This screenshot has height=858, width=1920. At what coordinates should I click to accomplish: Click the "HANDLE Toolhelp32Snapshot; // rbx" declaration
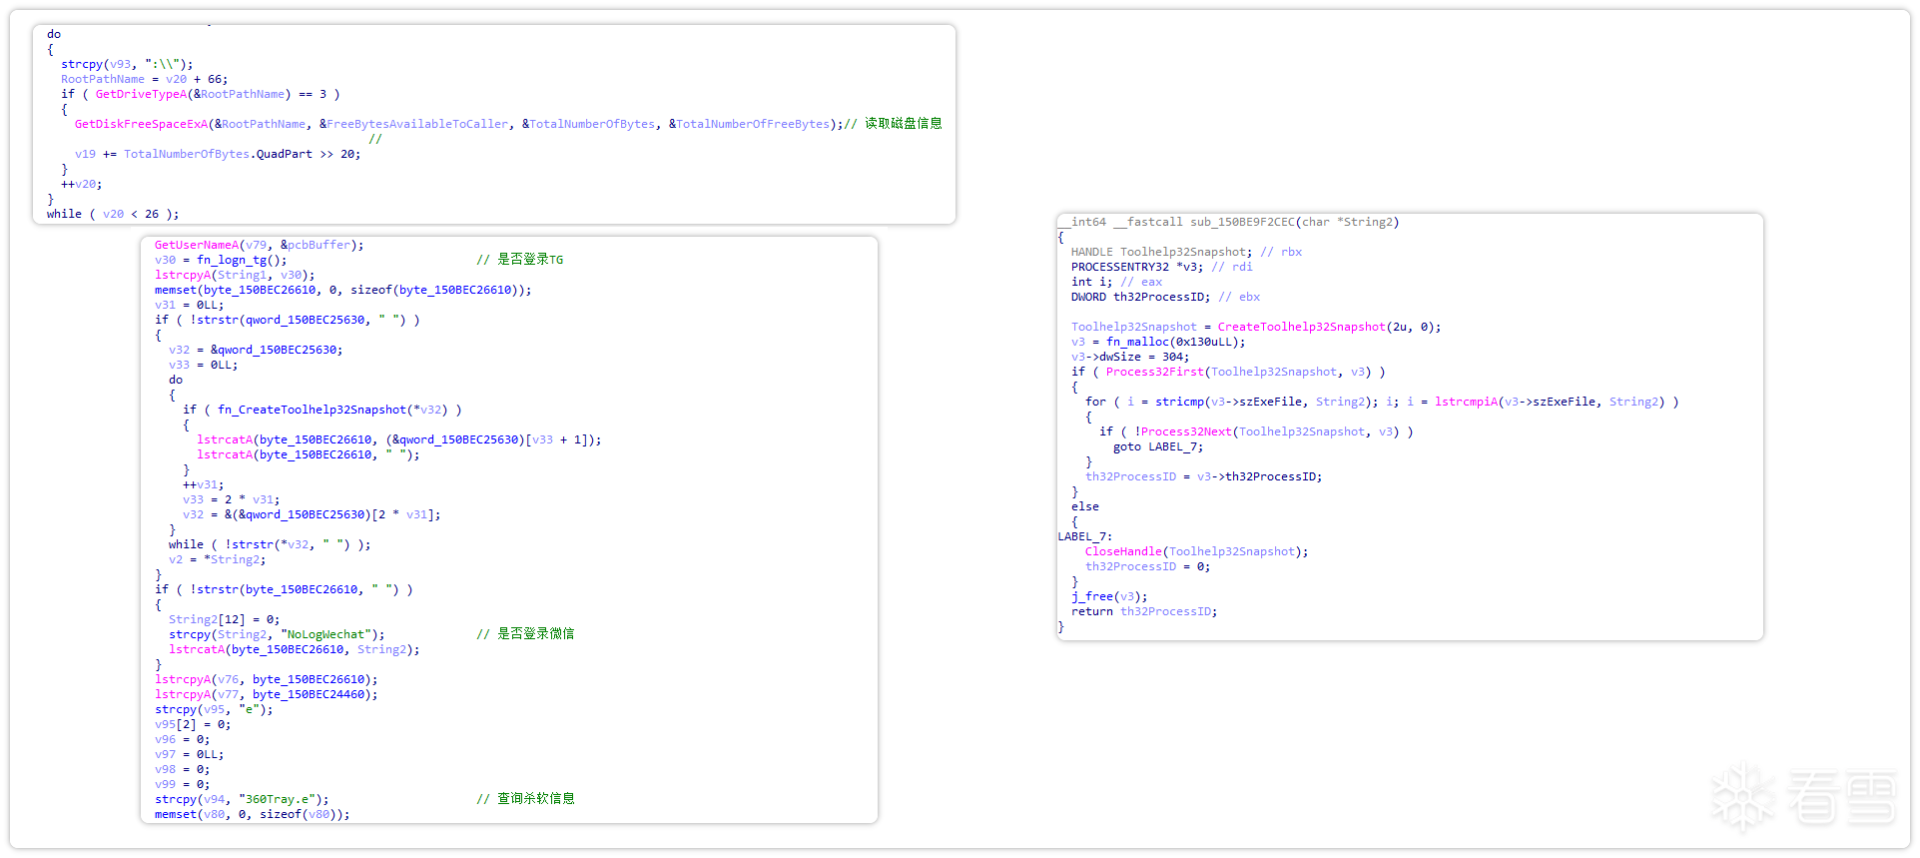tap(1186, 252)
